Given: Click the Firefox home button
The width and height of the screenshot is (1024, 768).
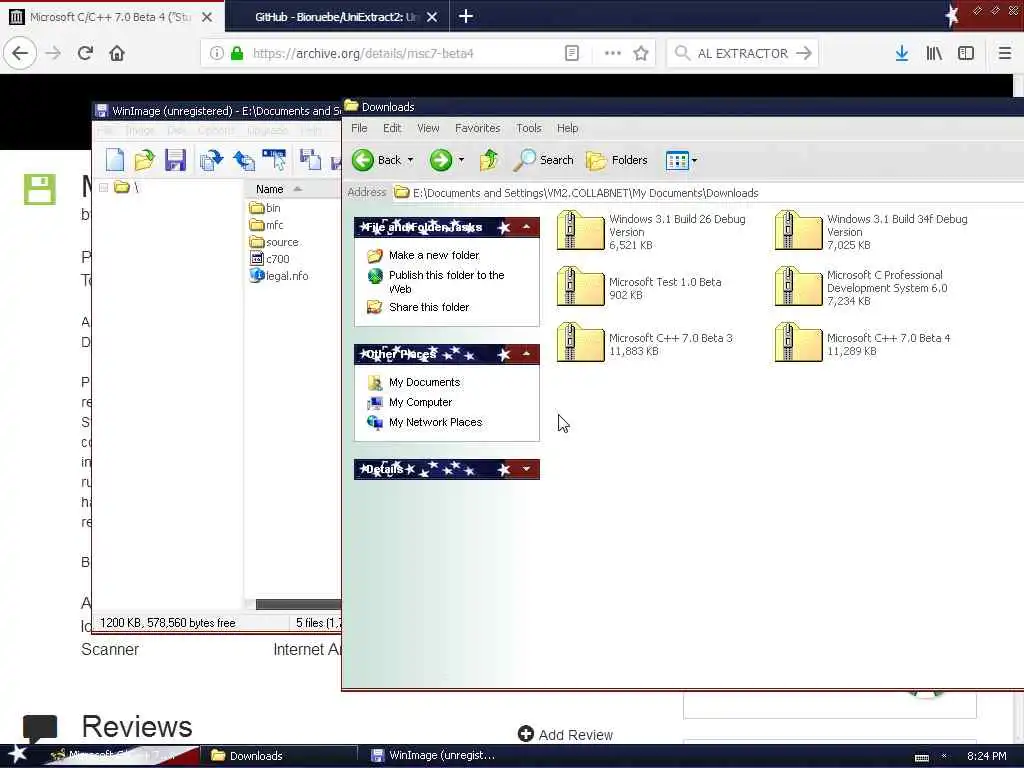Looking at the screenshot, I should (x=117, y=53).
